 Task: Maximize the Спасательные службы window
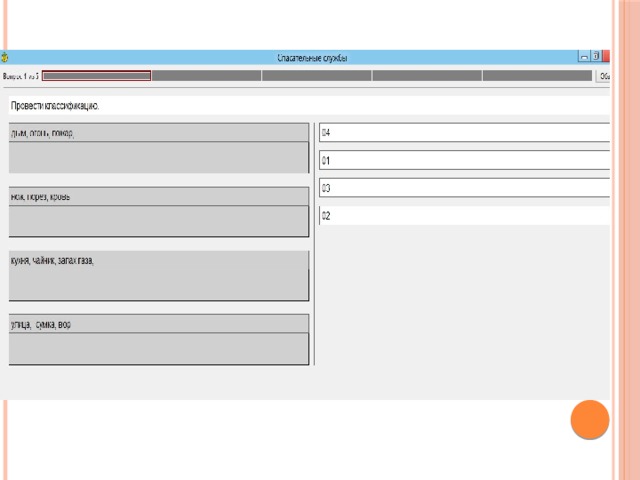pos(596,58)
